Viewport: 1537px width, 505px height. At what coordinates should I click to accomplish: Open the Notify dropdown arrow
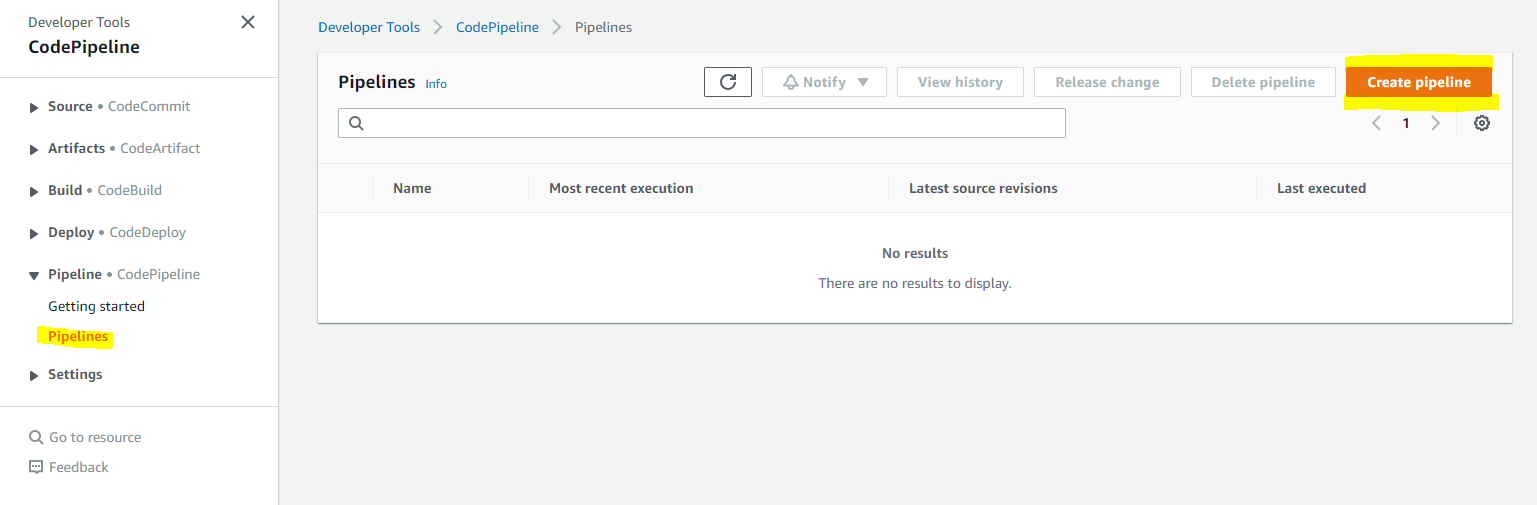863,82
